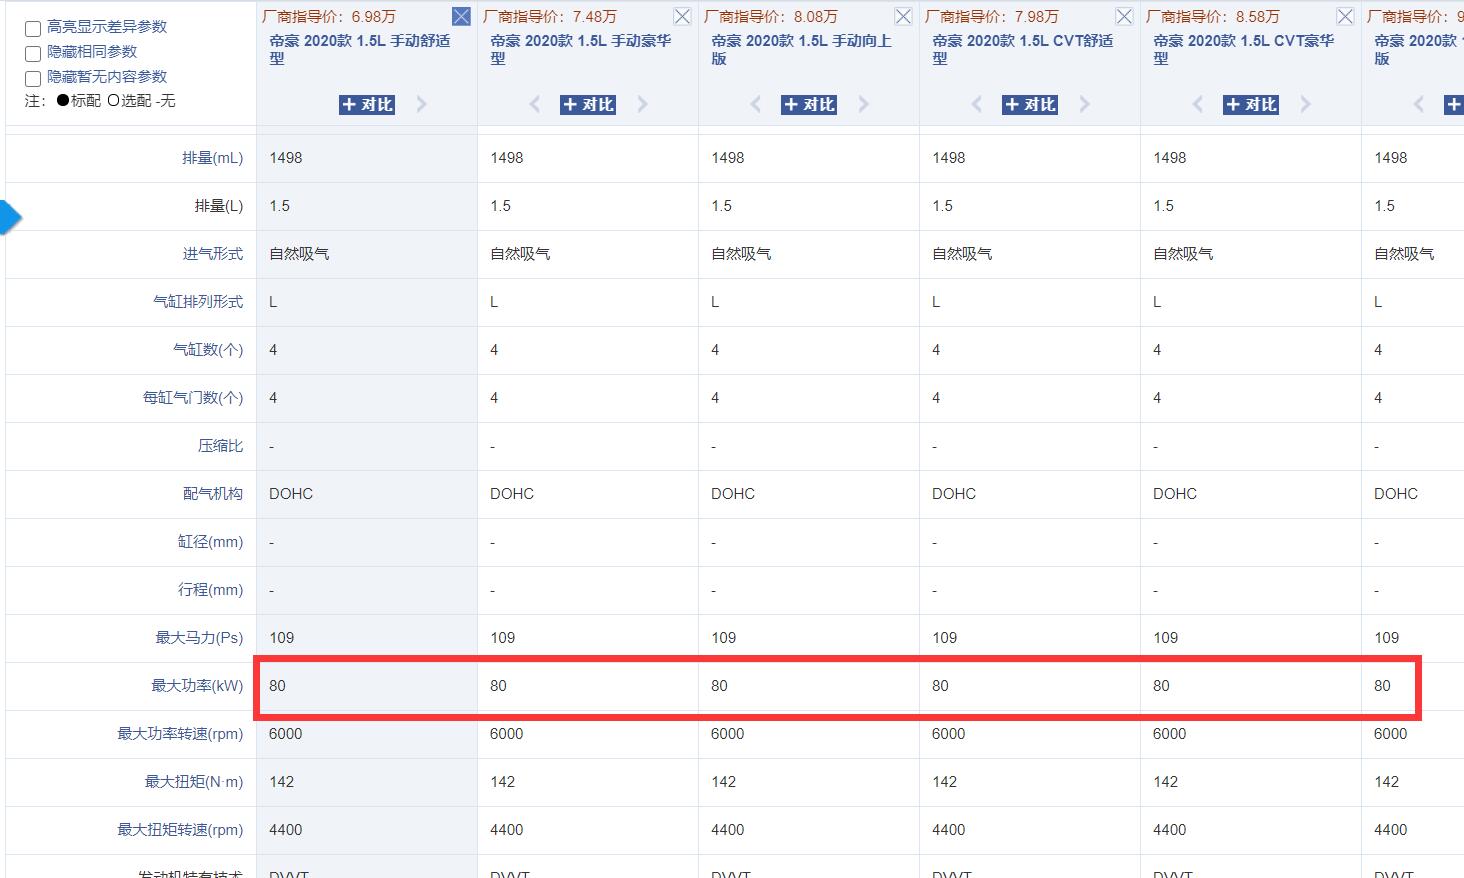
Task: Shift CVT豪华型 column left arrow
Action: tap(1197, 104)
